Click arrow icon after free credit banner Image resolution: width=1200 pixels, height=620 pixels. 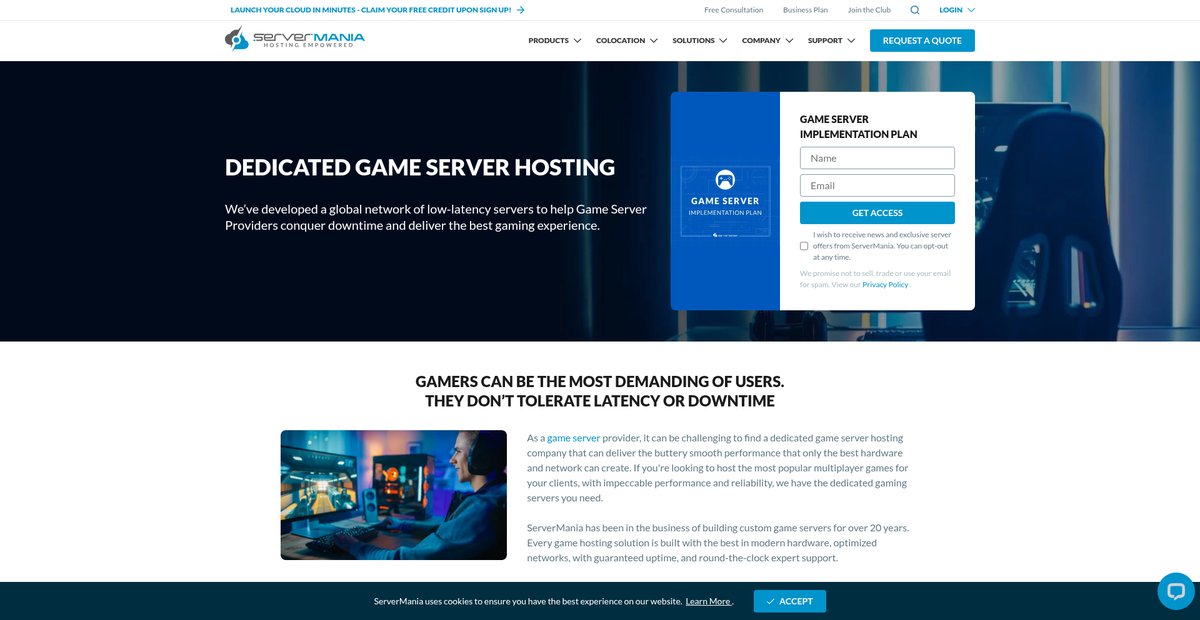coord(521,10)
